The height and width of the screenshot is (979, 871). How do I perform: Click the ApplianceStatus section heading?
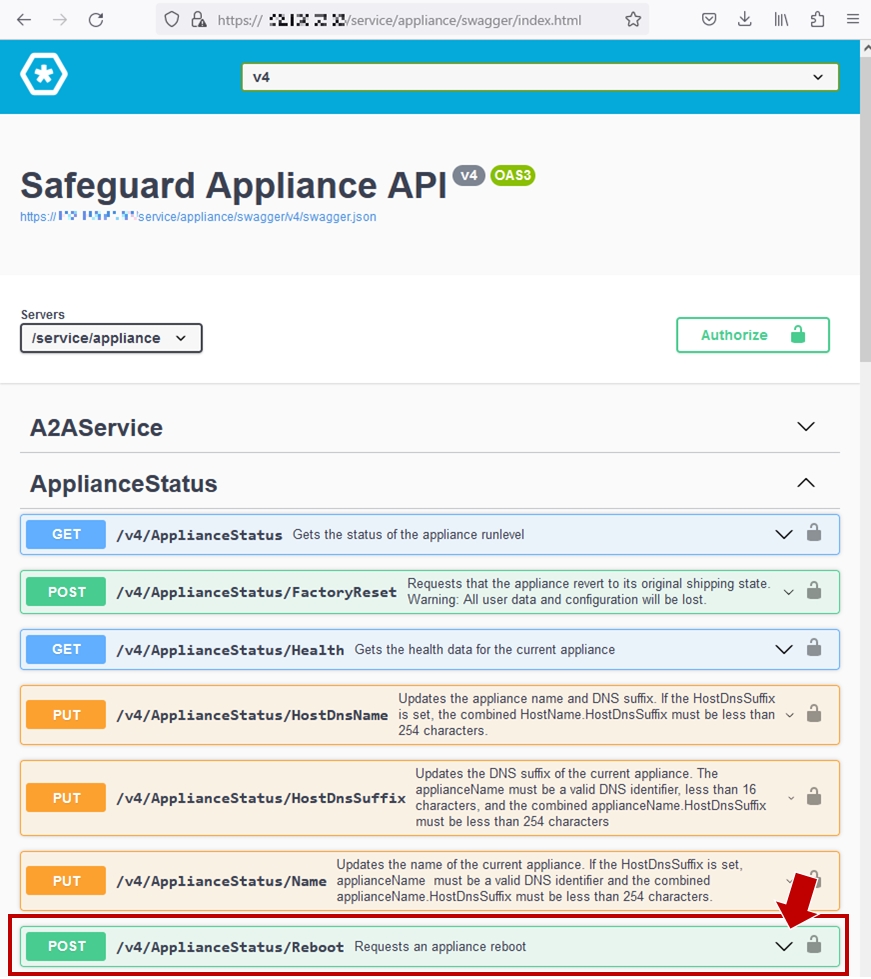point(124,484)
